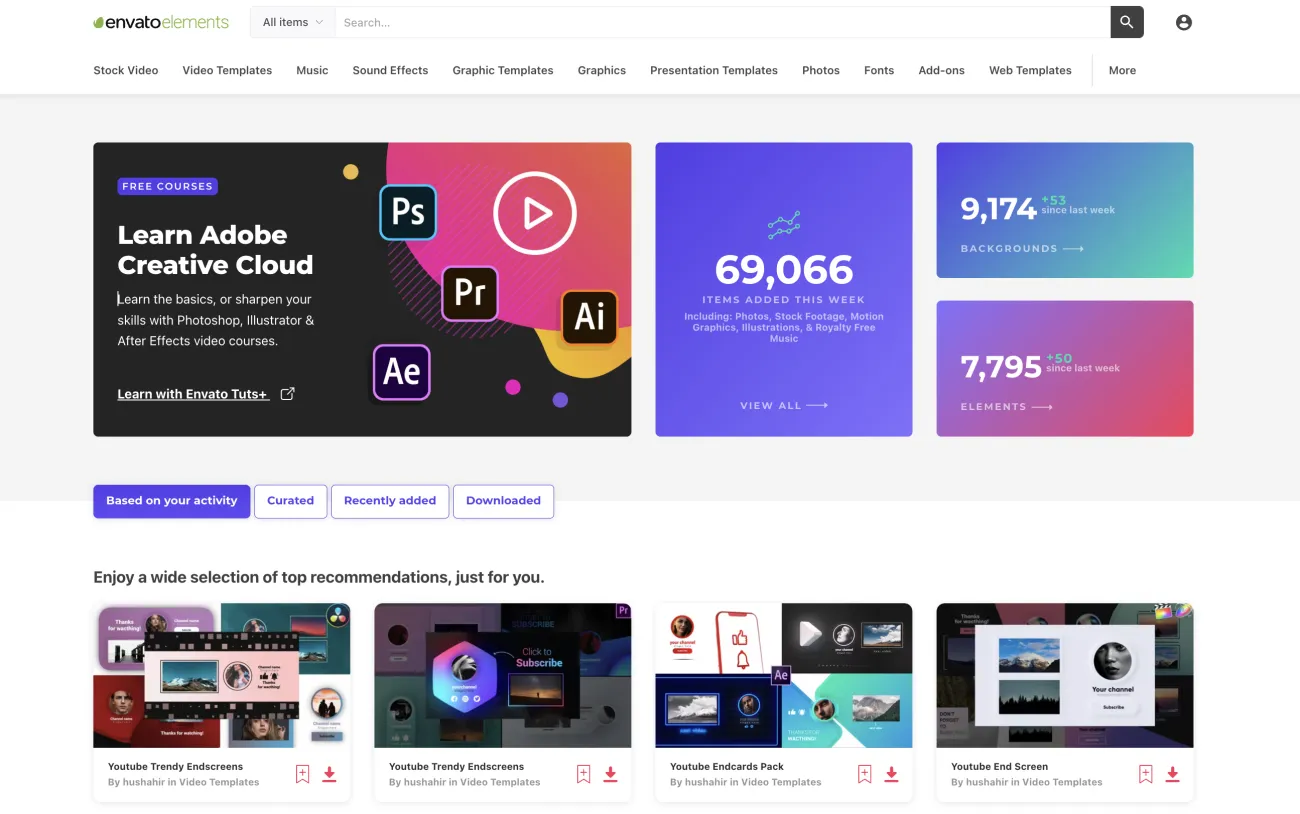Open the Sound Effects category
Image resolution: width=1300 pixels, height=814 pixels.
390,70
